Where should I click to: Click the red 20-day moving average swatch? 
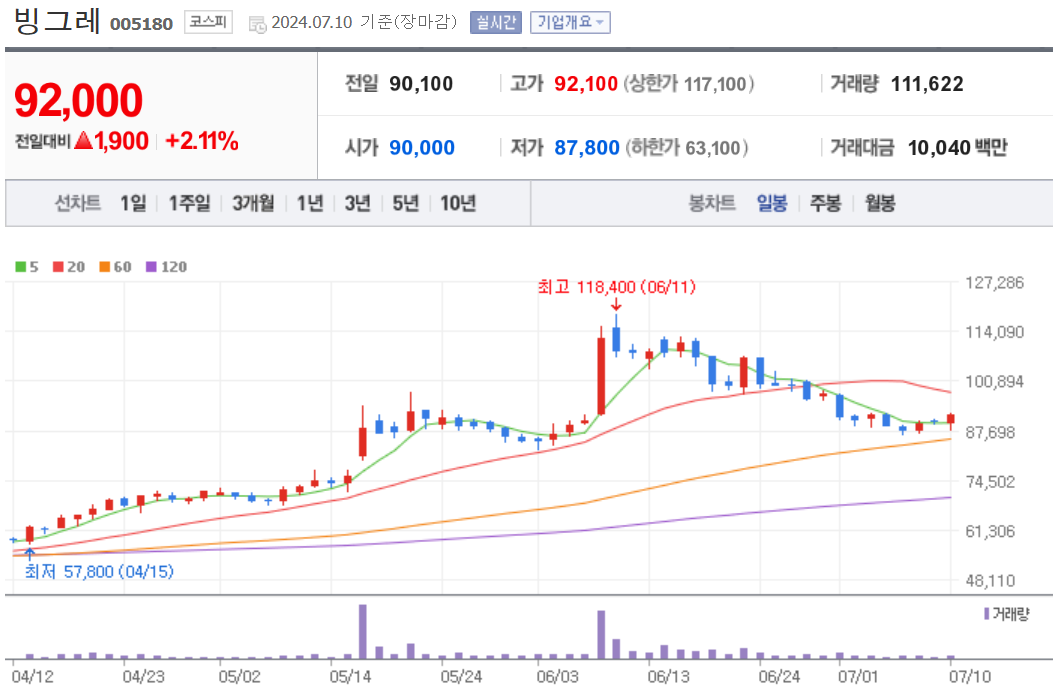pos(58,267)
